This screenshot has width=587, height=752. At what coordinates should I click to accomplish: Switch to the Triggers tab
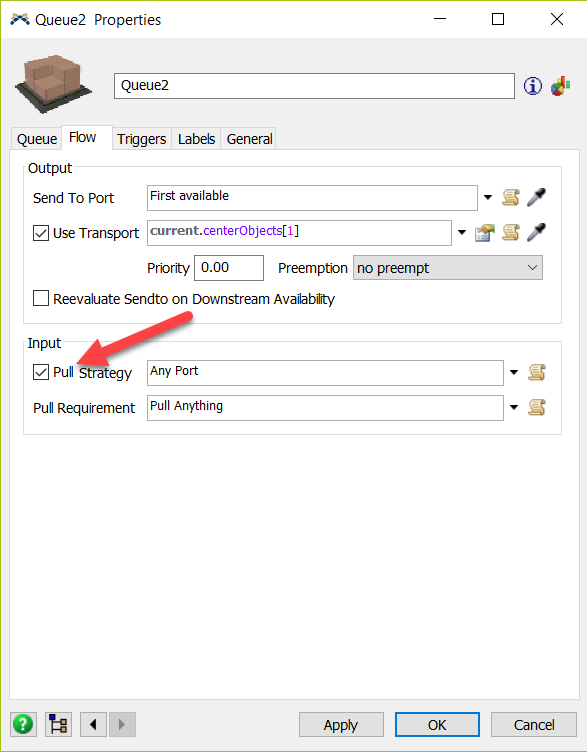click(141, 139)
